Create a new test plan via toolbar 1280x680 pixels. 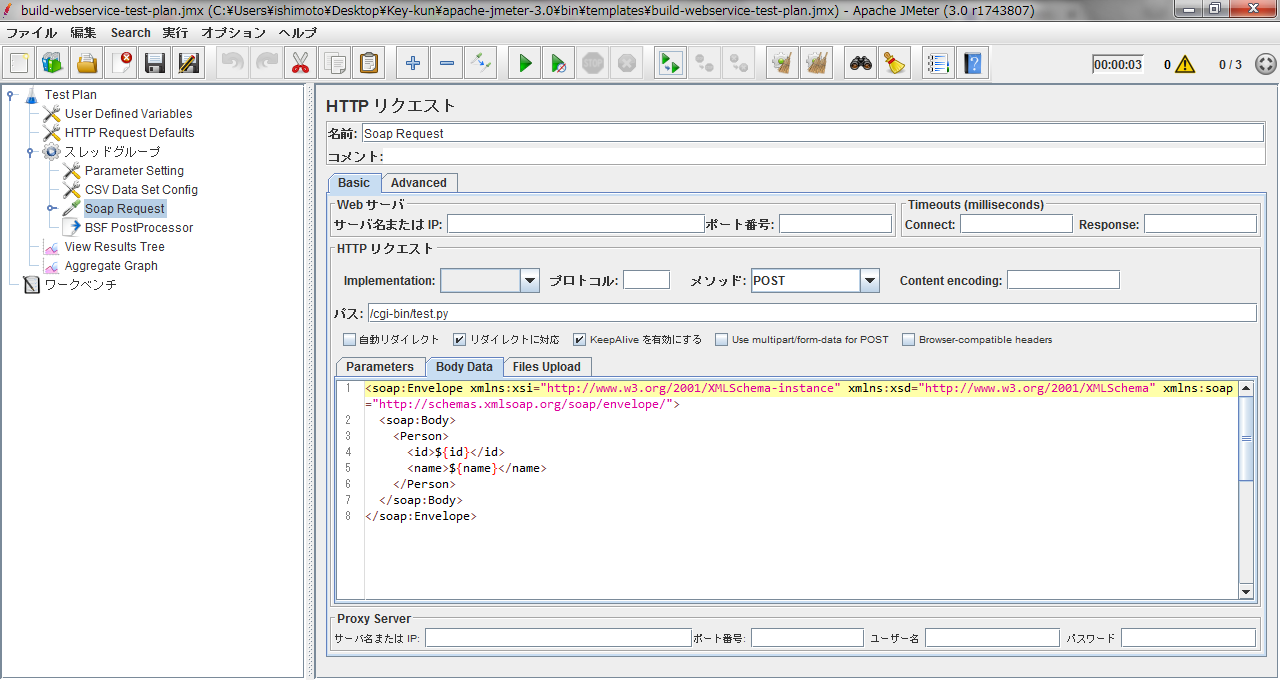point(19,63)
